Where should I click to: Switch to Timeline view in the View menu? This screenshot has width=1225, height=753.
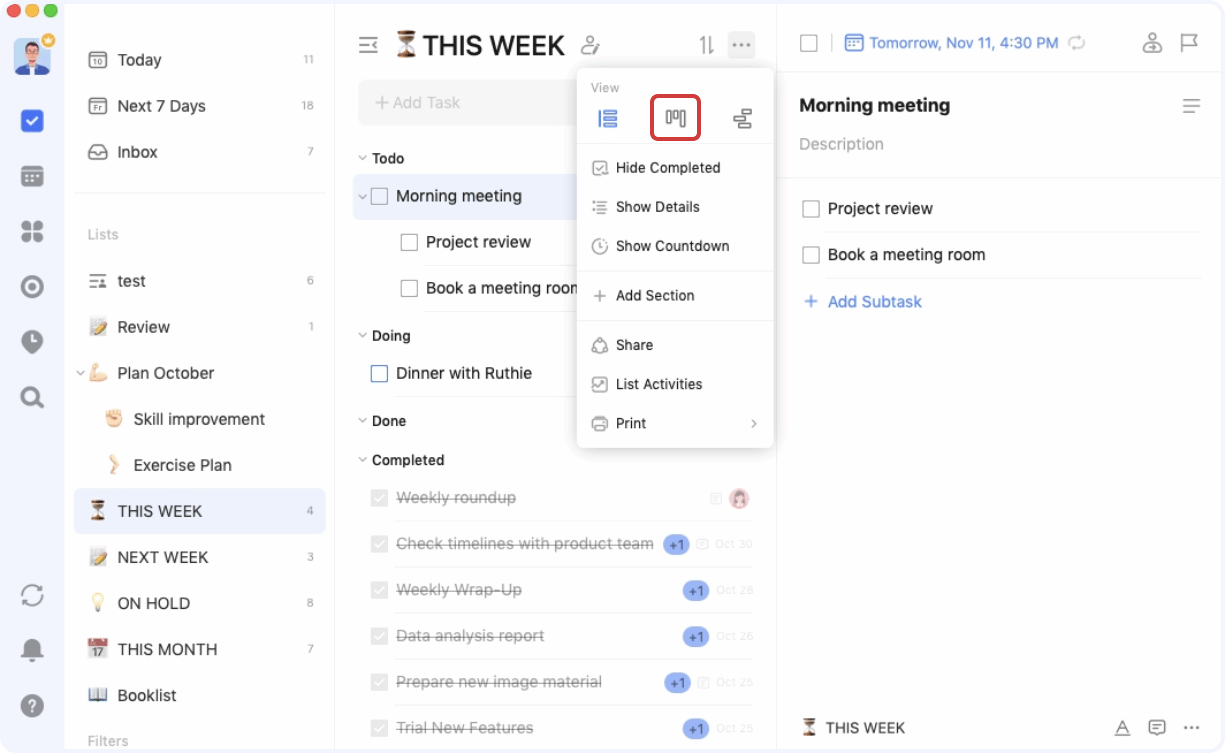743,117
